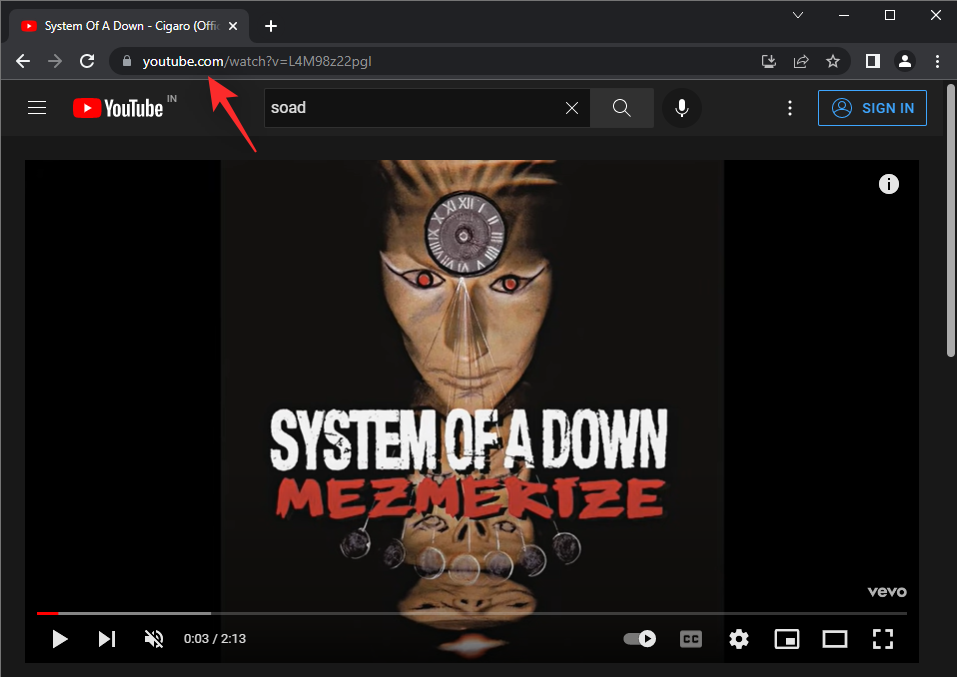Show video info card icon
The width and height of the screenshot is (957, 677).
(x=889, y=184)
